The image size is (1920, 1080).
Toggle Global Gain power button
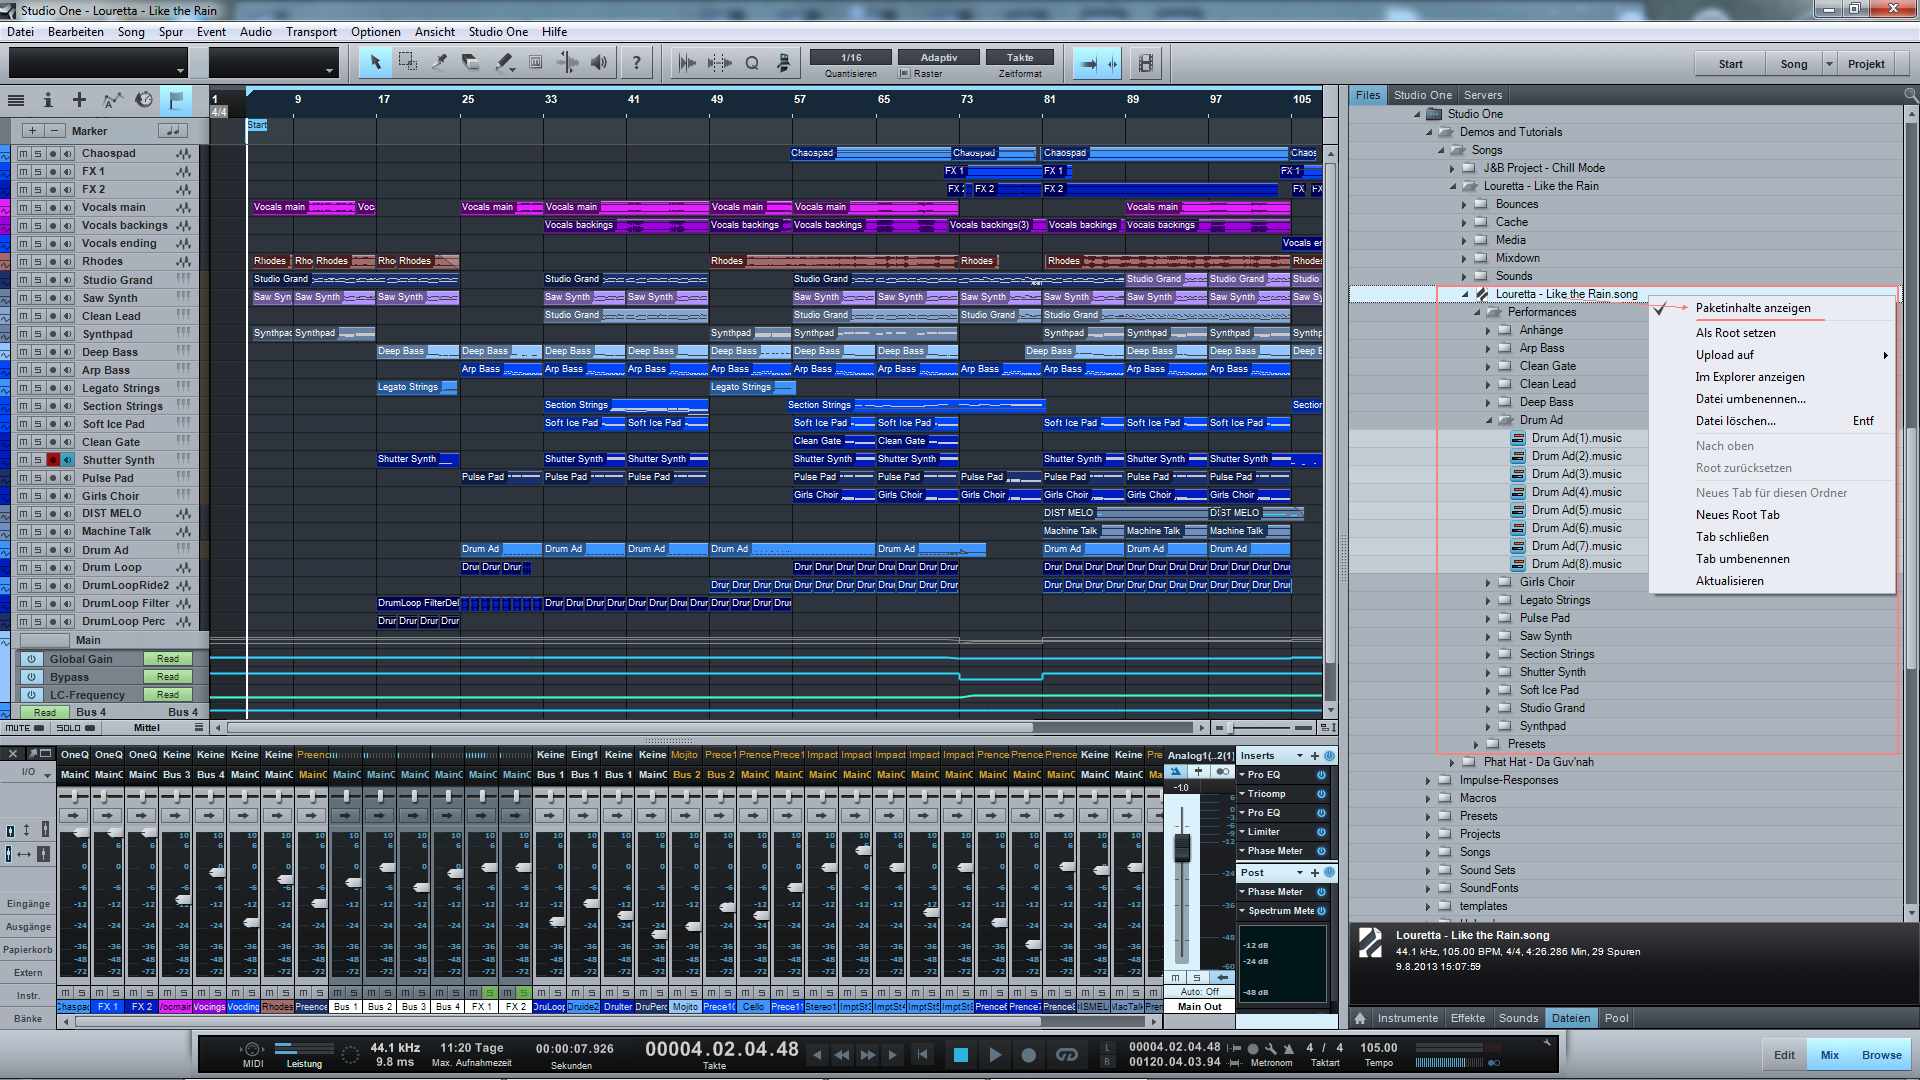[x=31, y=659]
